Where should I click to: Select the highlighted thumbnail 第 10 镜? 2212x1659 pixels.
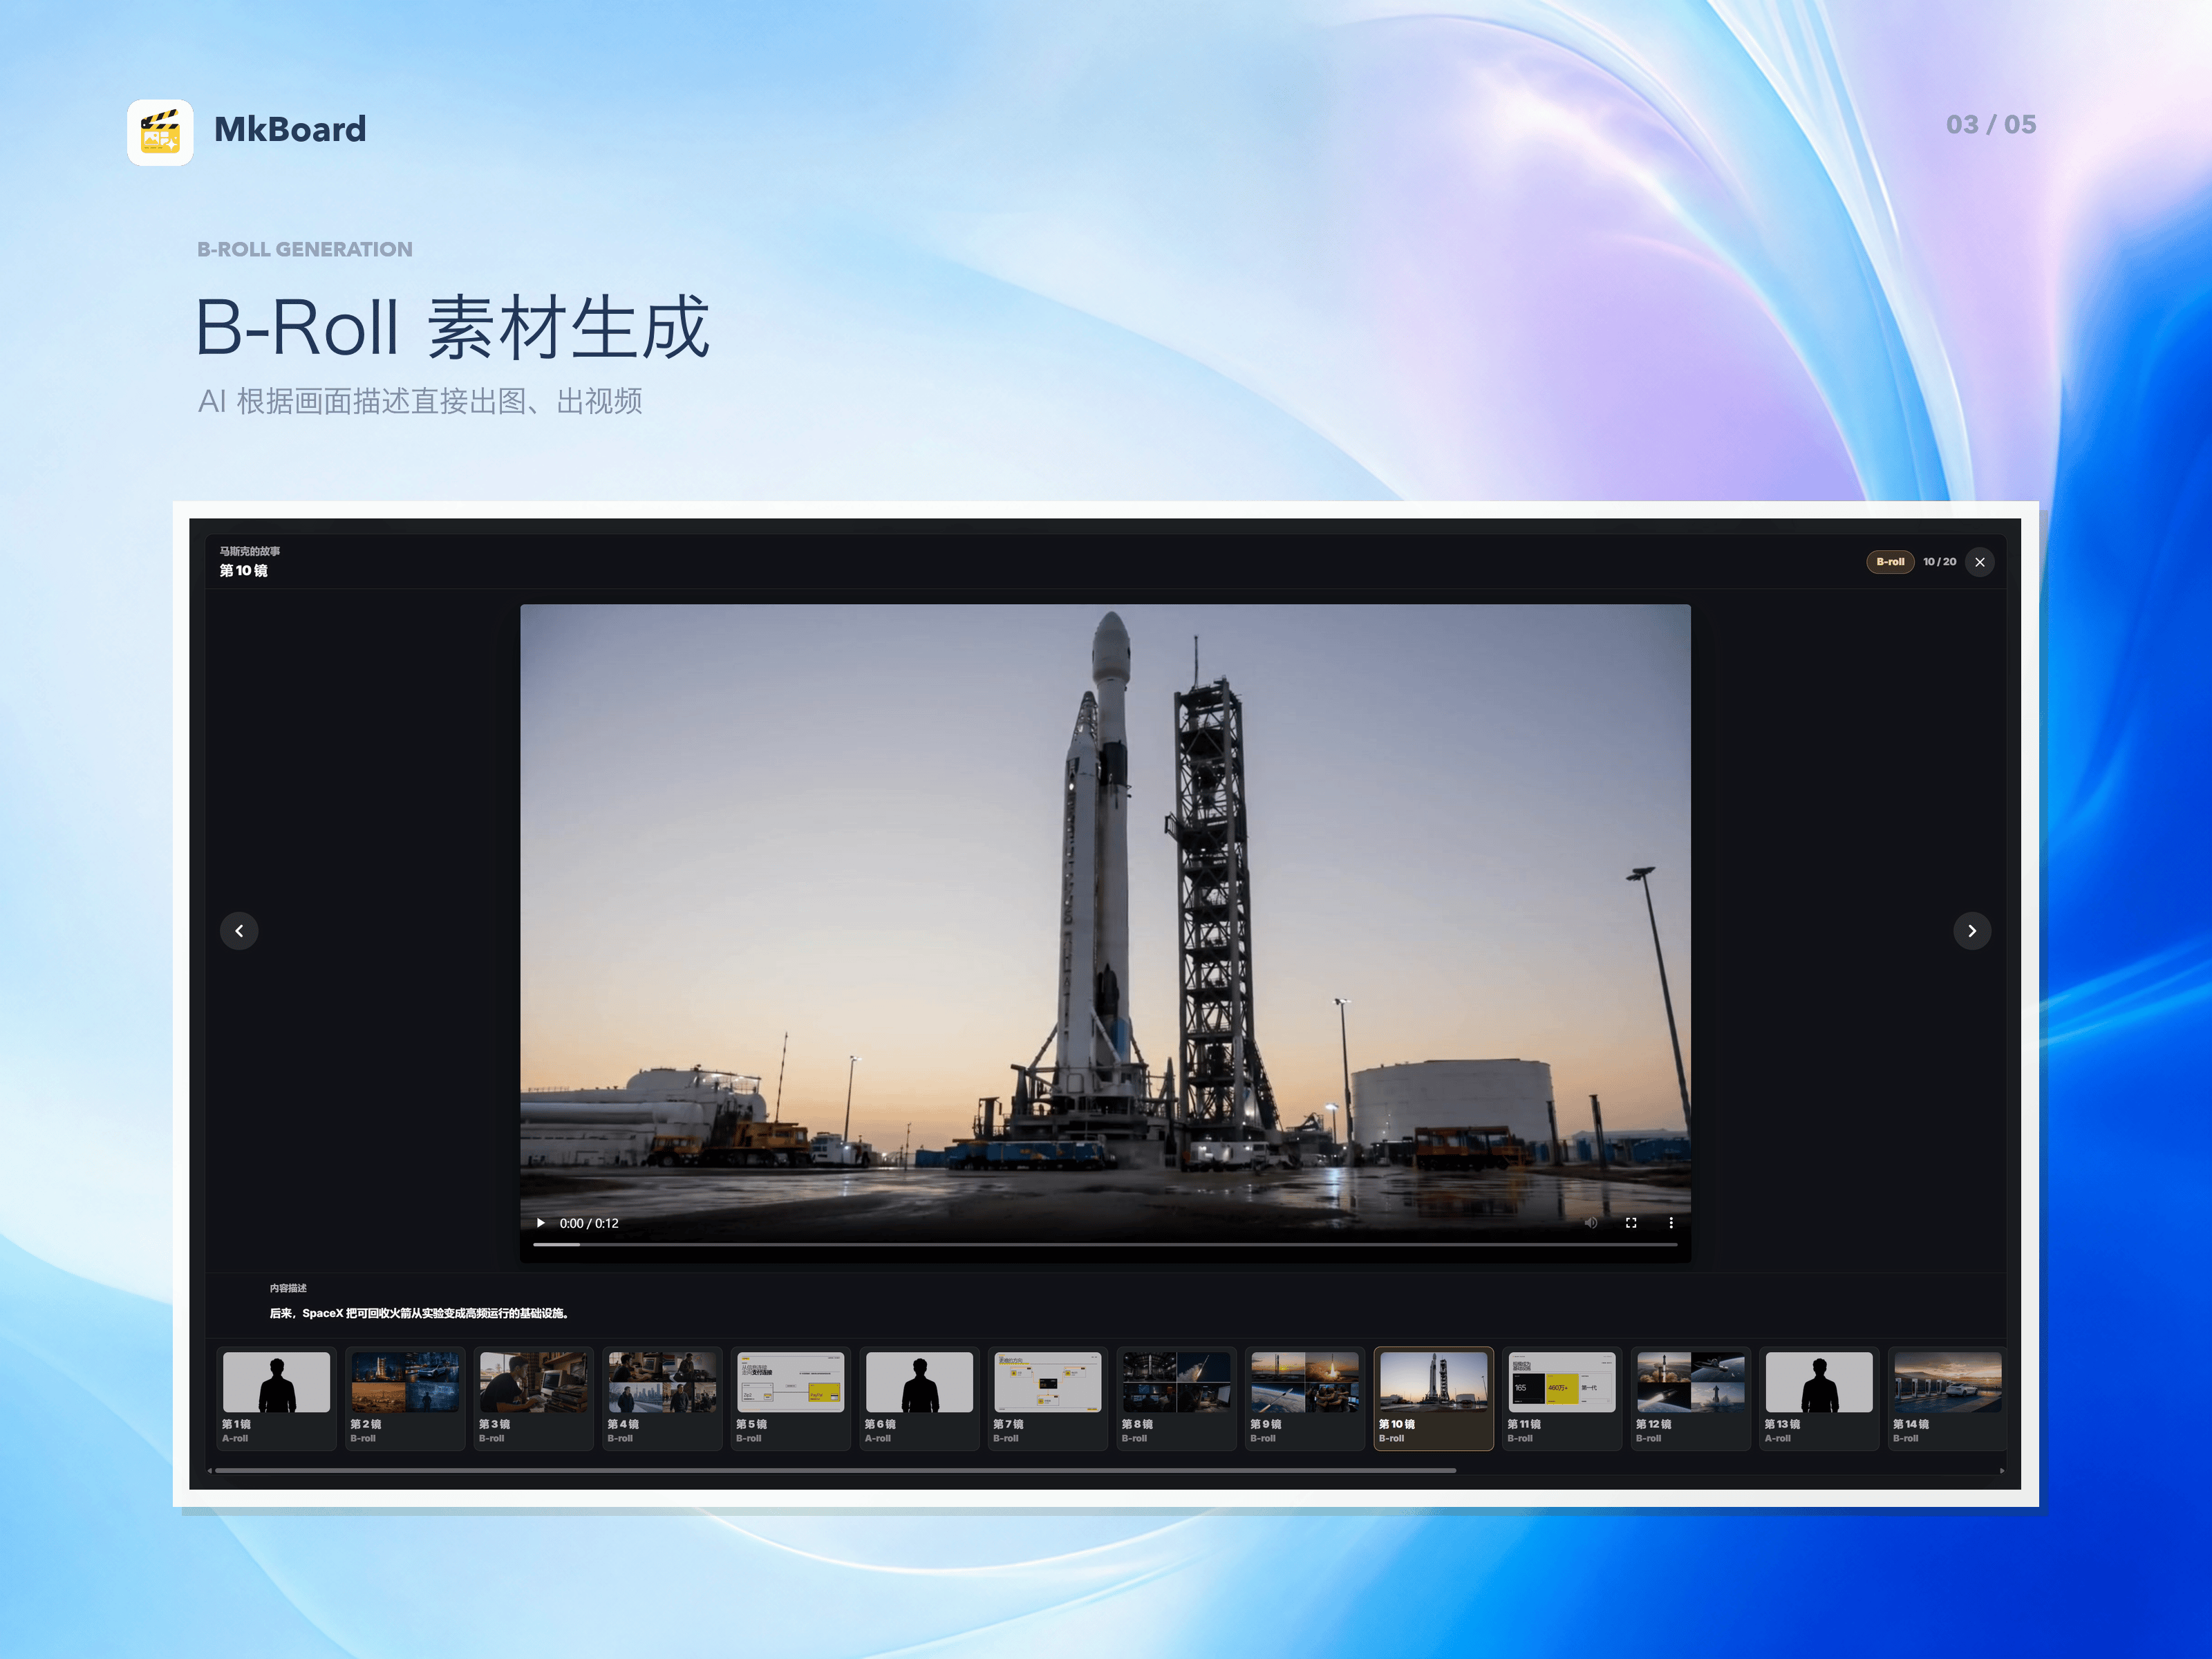(x=1434, y=1398)
